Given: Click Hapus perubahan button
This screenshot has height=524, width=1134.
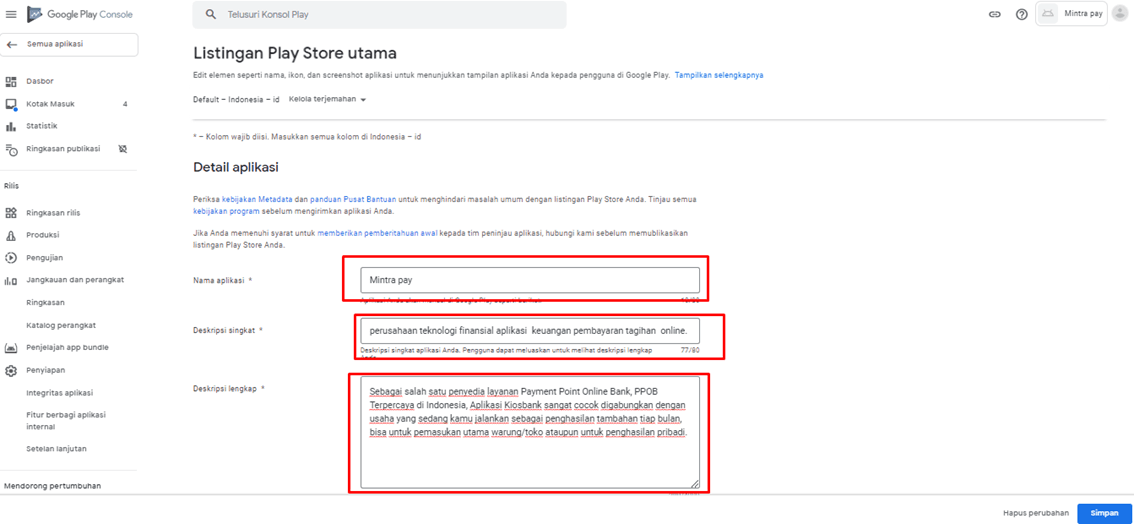Looking at the screenshot, I should click(x=1036, y=513).
